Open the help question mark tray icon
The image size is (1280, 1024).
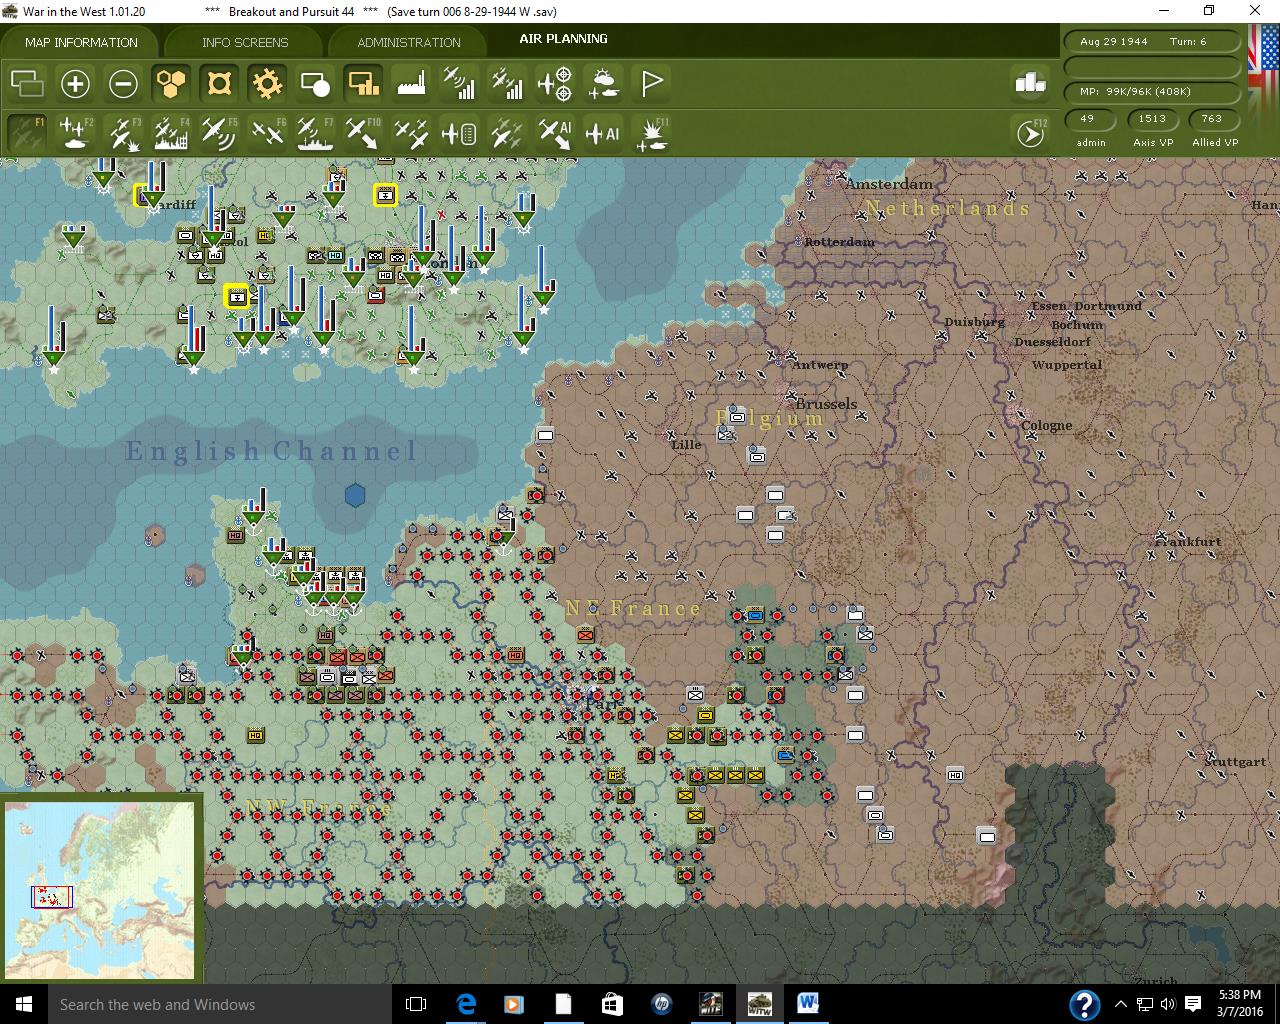[x=1085, y=1004]
